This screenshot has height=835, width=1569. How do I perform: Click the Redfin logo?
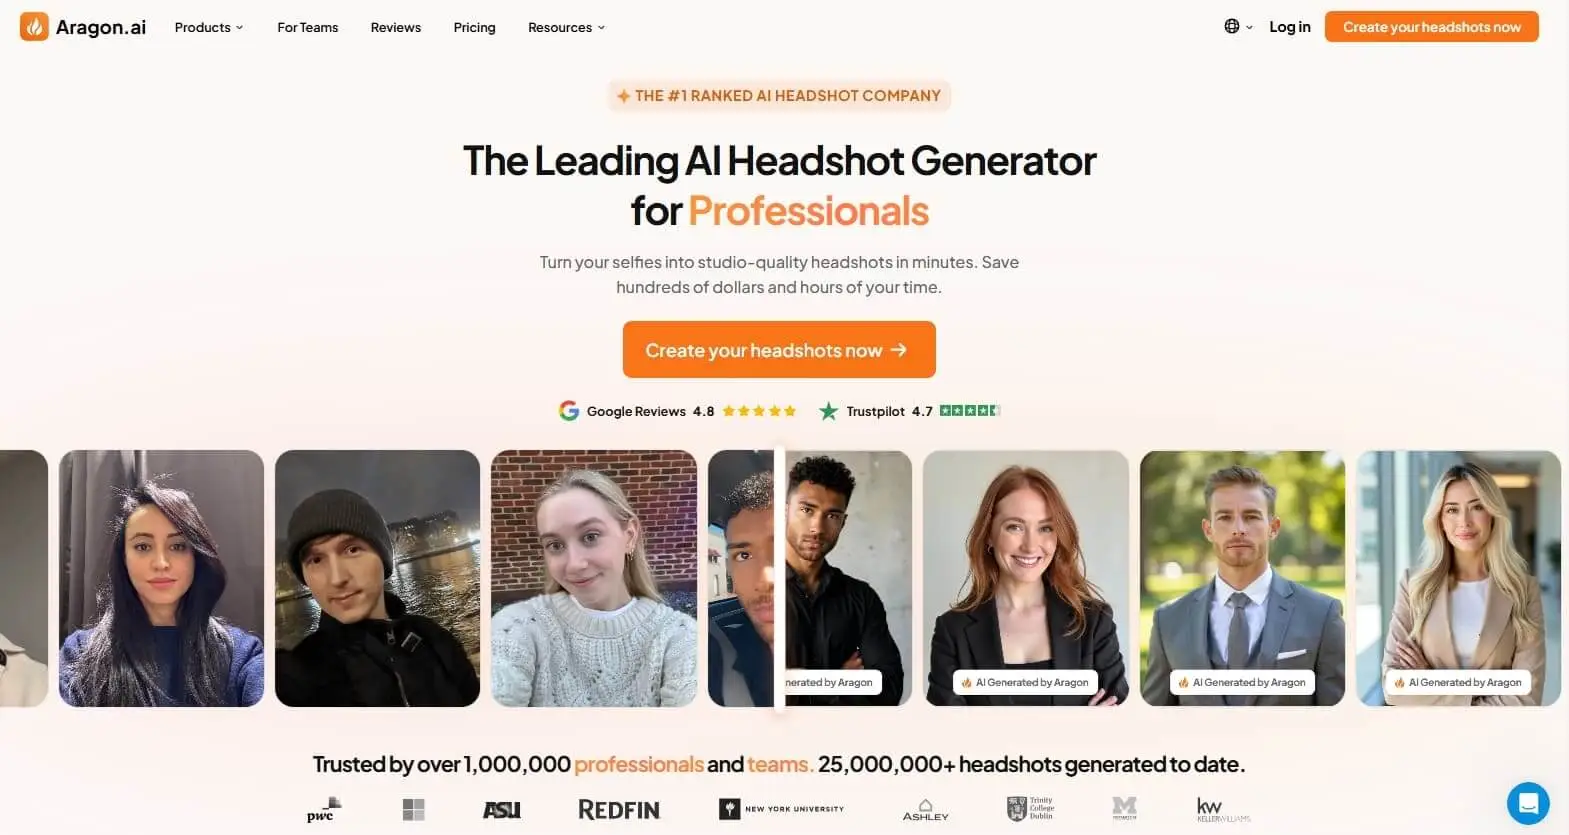coord(619,809)
